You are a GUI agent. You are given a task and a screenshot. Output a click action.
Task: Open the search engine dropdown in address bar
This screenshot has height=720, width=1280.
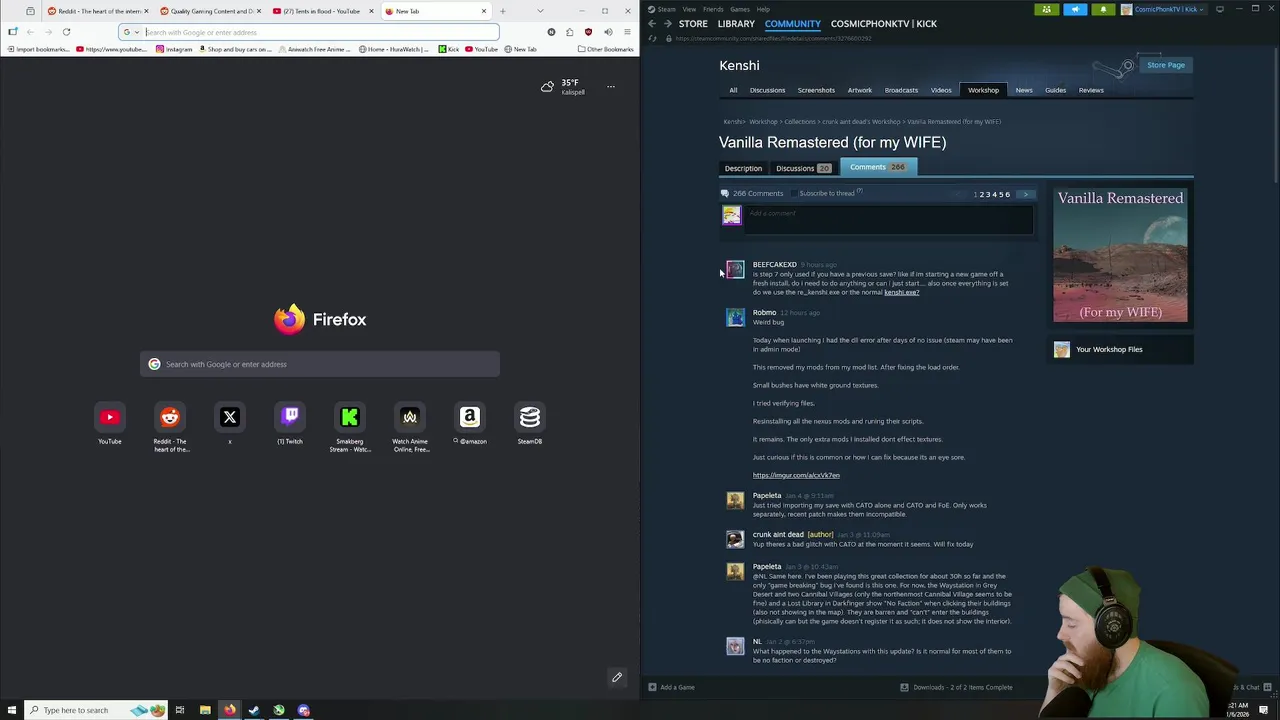[131, 32]
